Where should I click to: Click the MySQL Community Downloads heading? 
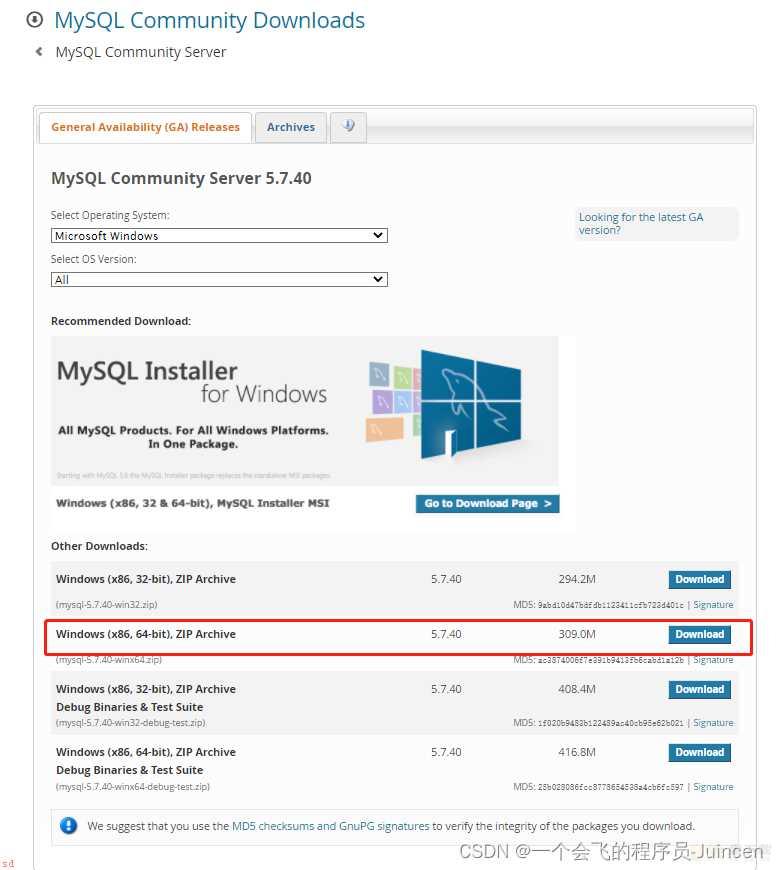pyautogui.click(x=210, y=21)
